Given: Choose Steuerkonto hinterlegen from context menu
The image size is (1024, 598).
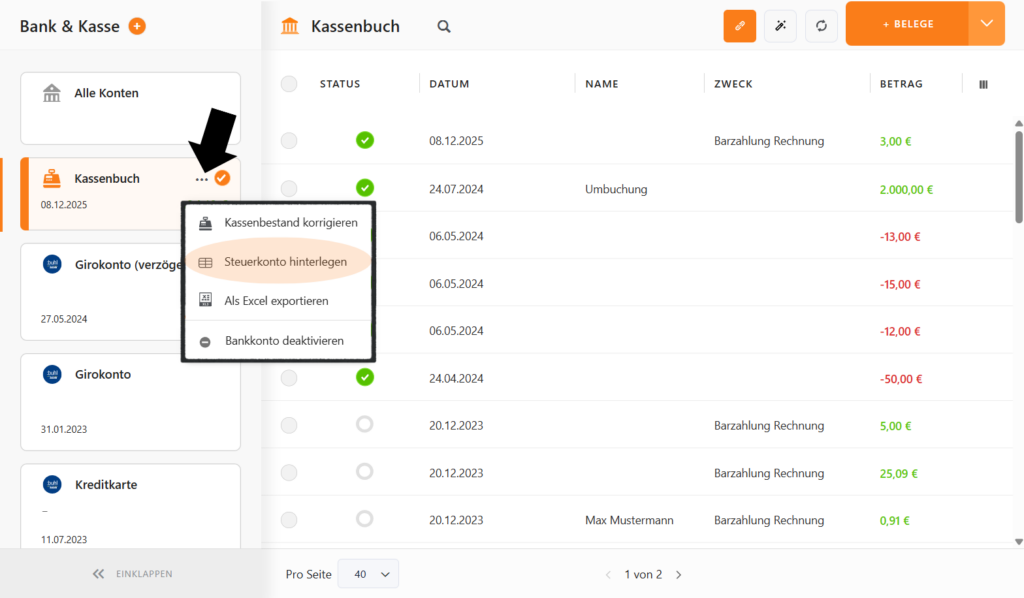Looking at the screenshot, I should [x=285, y=262].
